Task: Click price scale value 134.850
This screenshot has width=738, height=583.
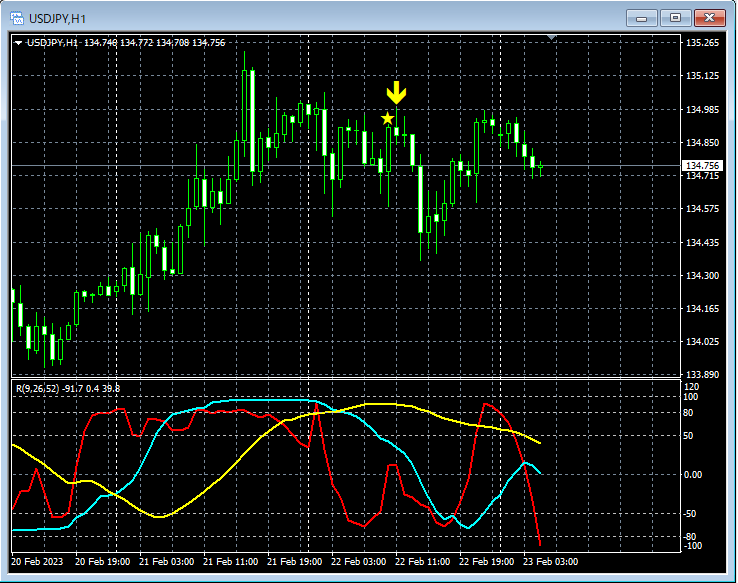Action: click(x=702, y=143)
